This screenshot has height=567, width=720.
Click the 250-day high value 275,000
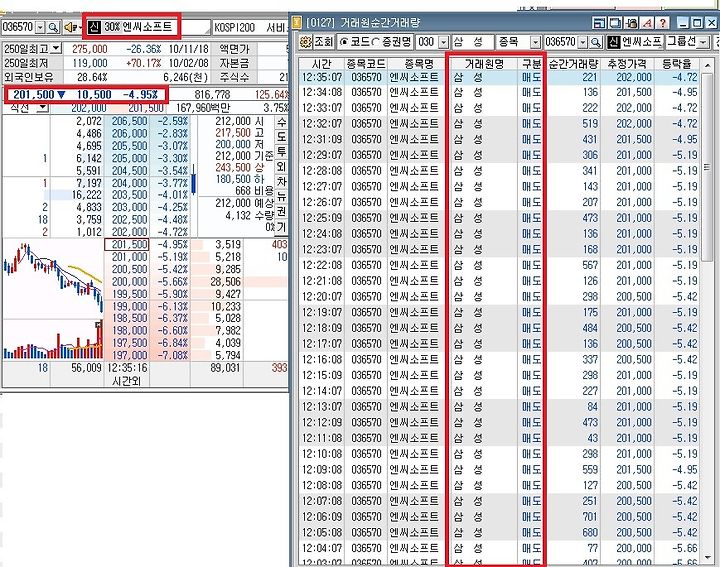pyautogui.click(x=90, y=49)
